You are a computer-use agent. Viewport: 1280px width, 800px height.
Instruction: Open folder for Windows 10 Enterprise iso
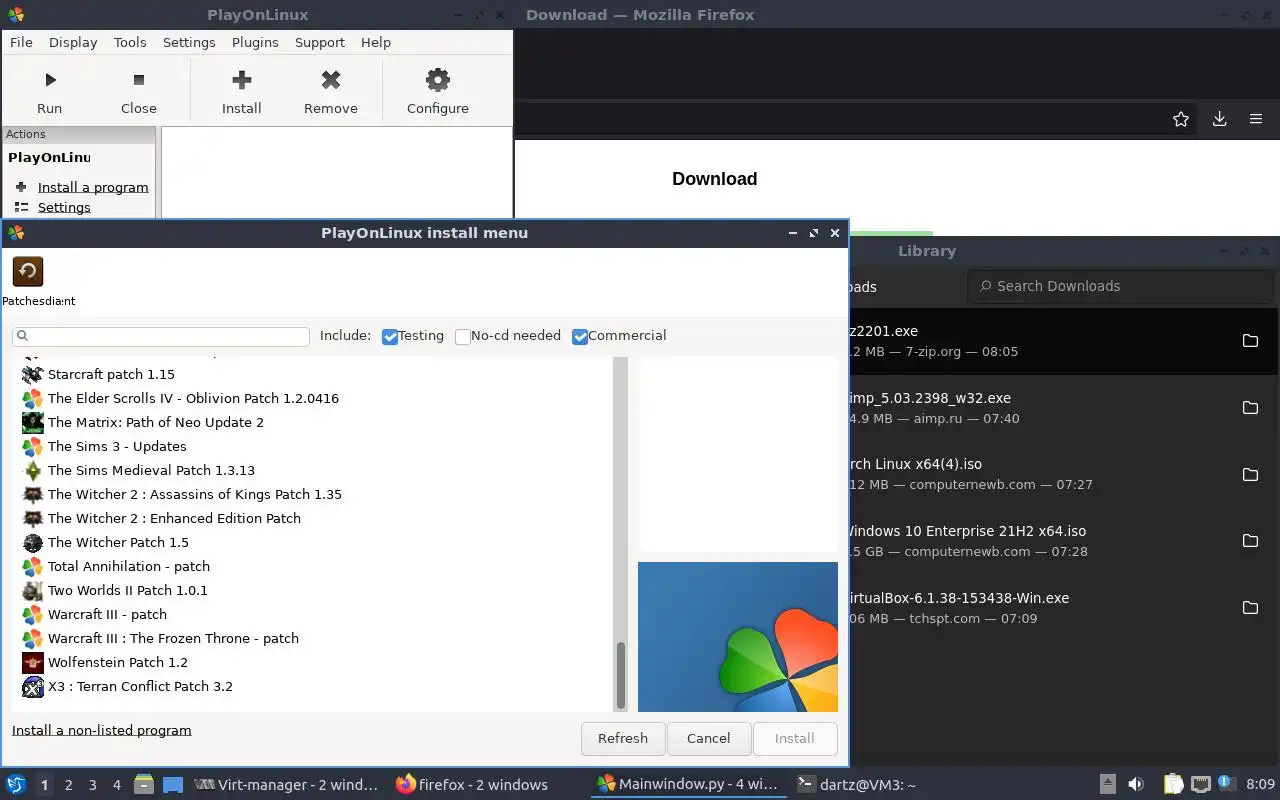click(1250, 541)
